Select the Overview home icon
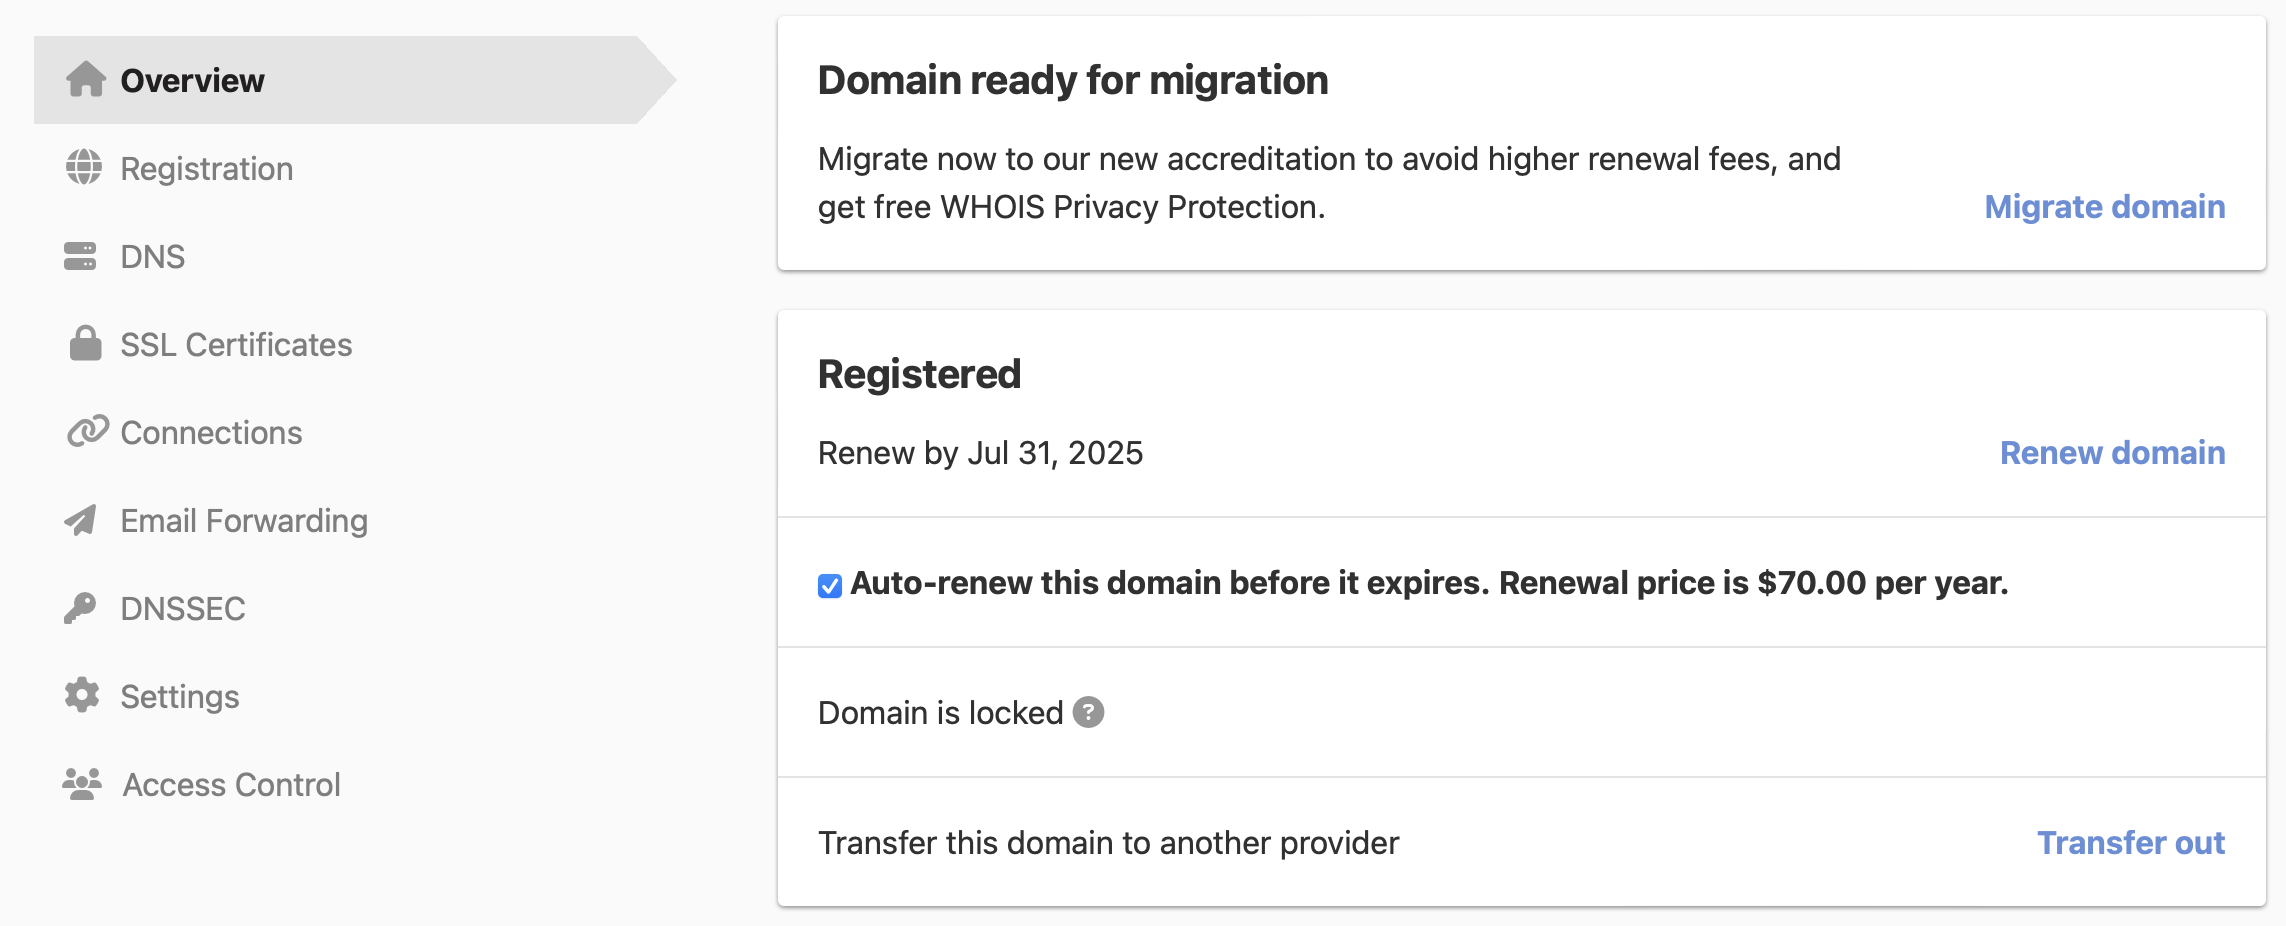2286x926 pixels. click(84, 81)
